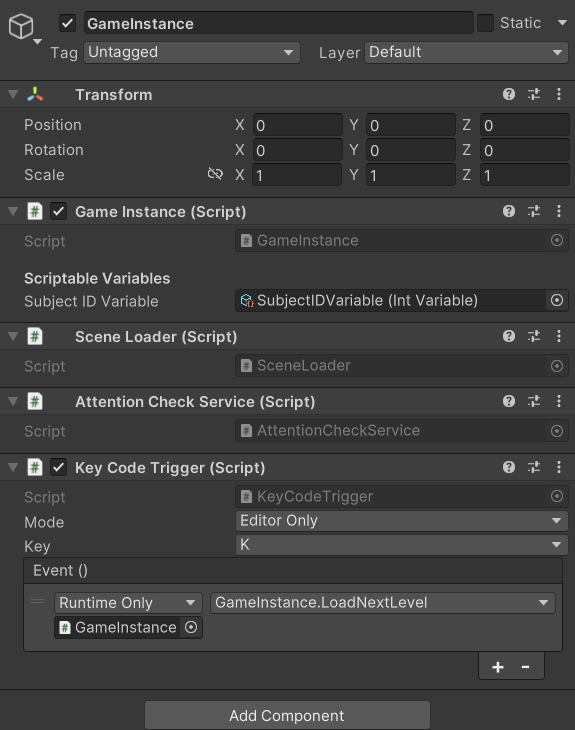Screen dimensions: 575x730
Task: Open presets for Game Instance (Script)
Action: tap(534, 211)
